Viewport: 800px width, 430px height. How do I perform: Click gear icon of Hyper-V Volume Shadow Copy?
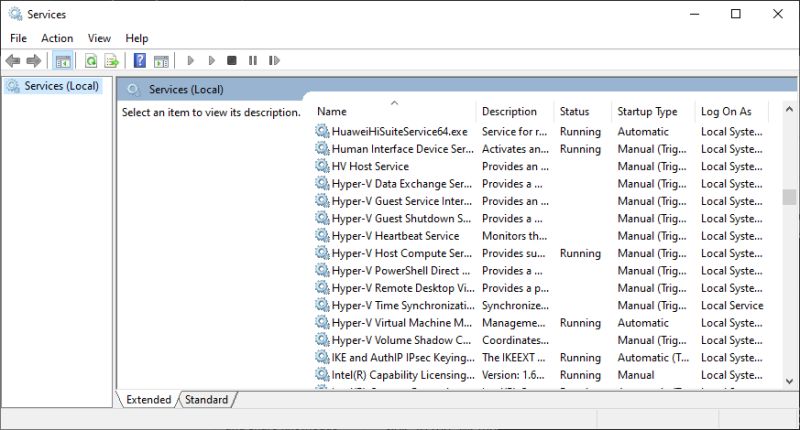(322, 340)
